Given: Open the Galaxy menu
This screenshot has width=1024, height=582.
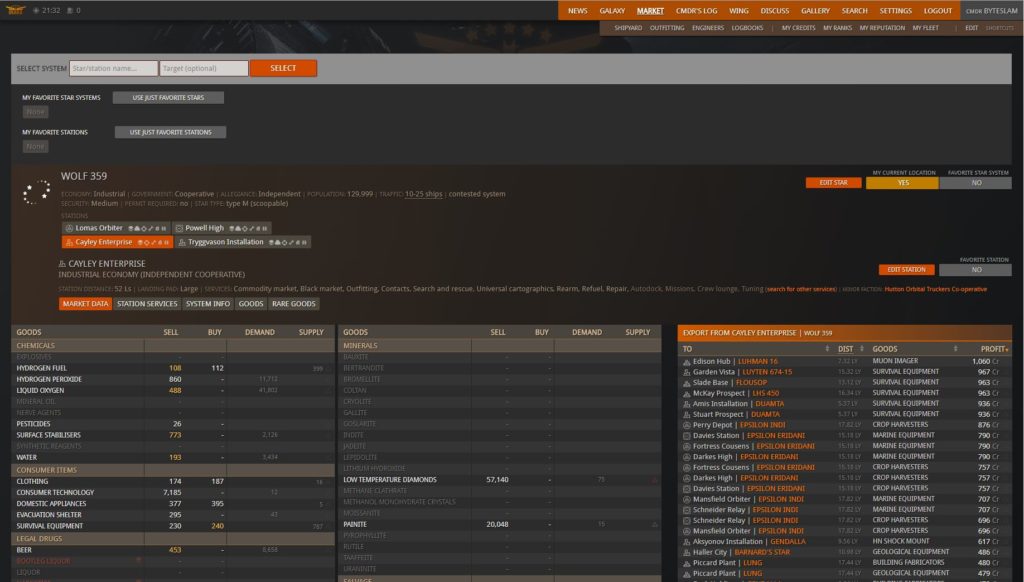Looking at the screenshot, I should [x=612, y=10].
